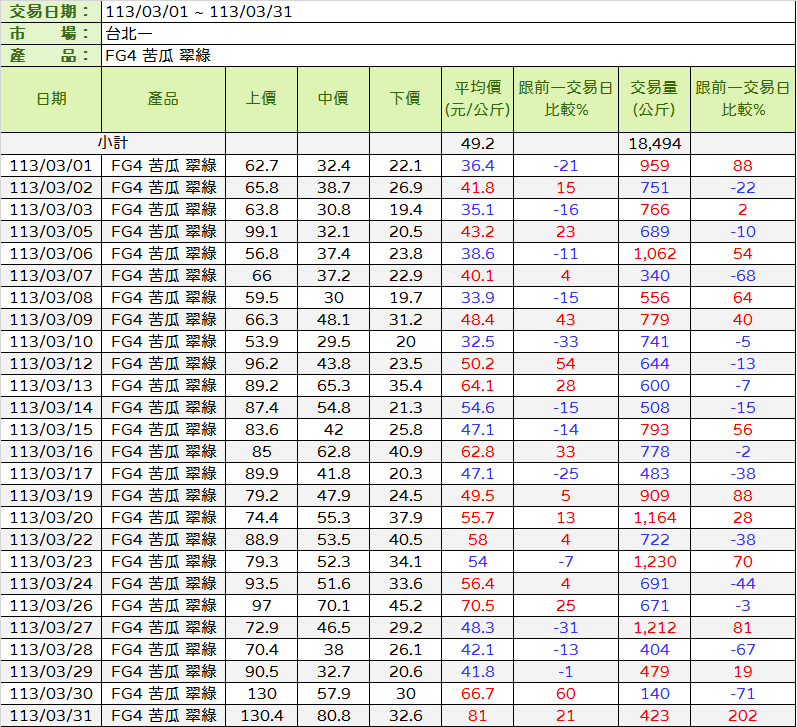This screenshot has width=797, height=727.
Task: Click the 下價 column header
Action: click(x=405, y=99)
